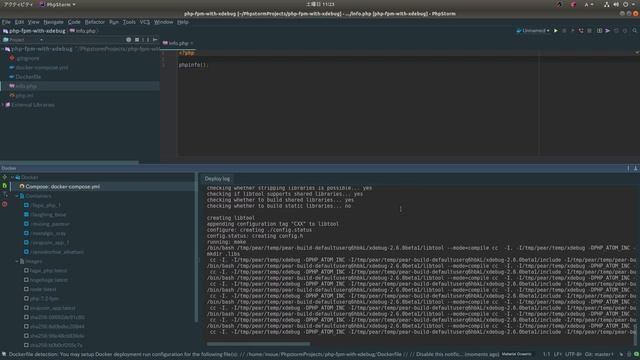The image size is (640, 360).
Task: Open the VCS menu
Action: (145, 22)
